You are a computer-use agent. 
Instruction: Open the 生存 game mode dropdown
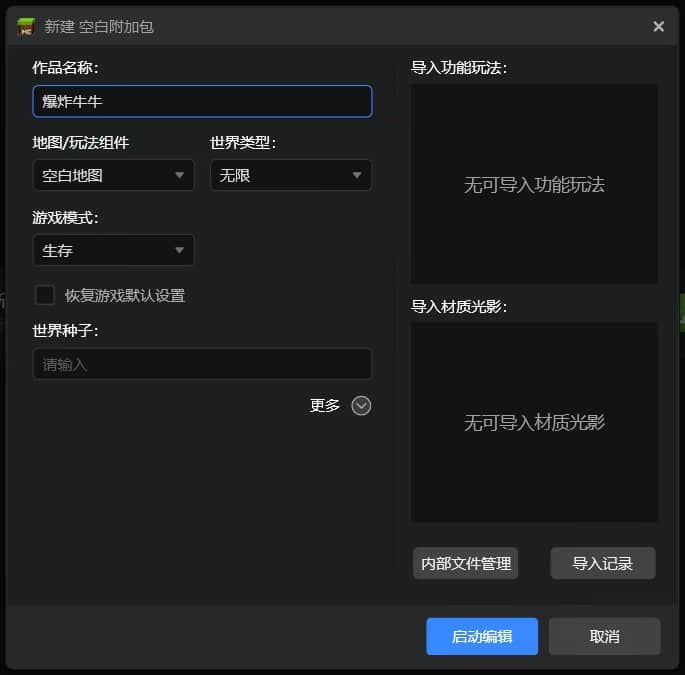click(113, 250)
